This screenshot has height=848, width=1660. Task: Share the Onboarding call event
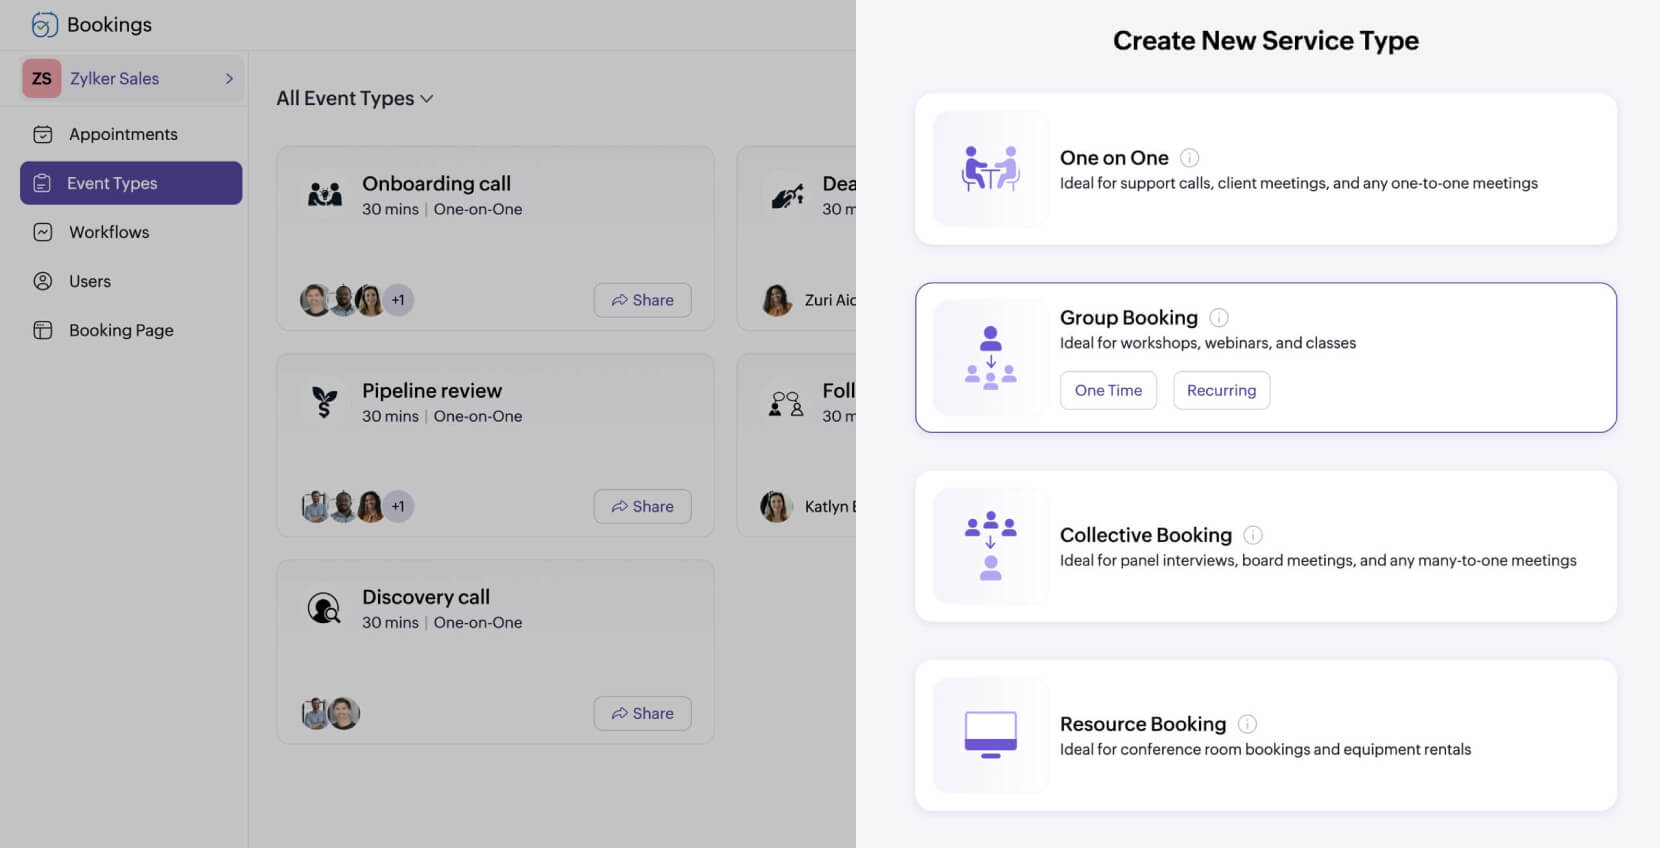tap(643, 300)
